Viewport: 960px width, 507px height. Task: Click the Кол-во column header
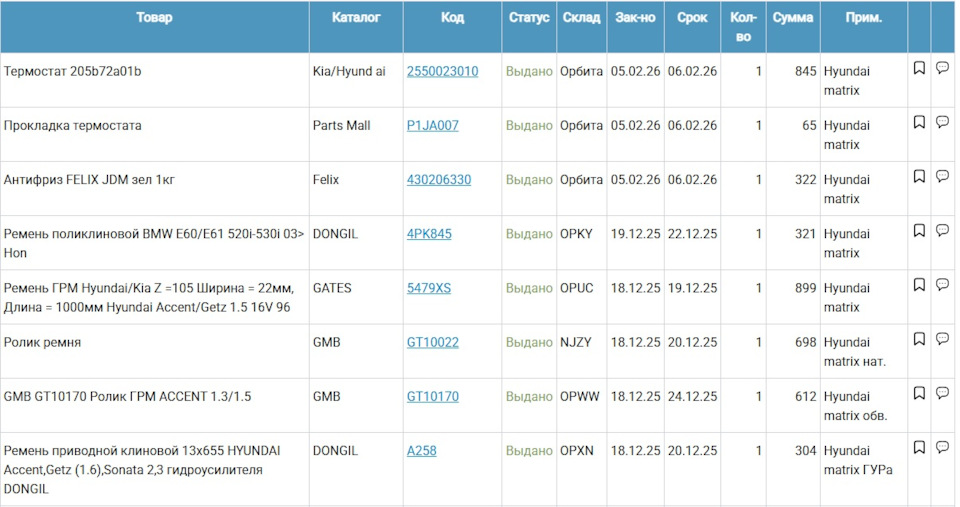tap(743, 27)
